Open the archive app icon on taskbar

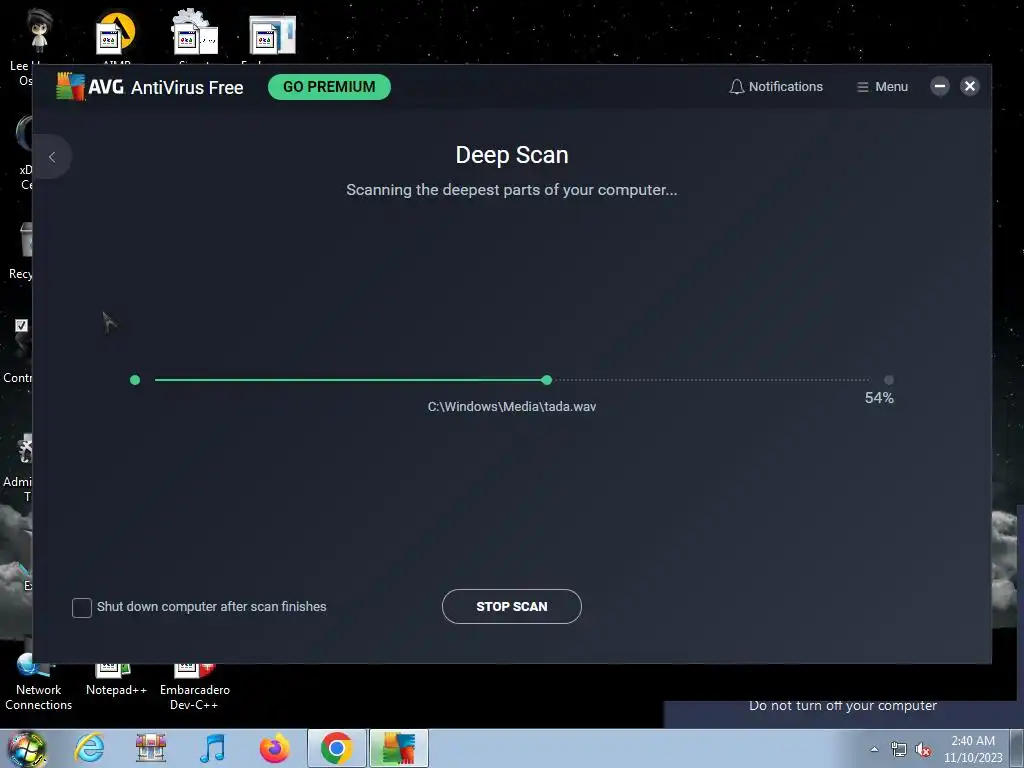pyautogui.click(x=151, y=748)
